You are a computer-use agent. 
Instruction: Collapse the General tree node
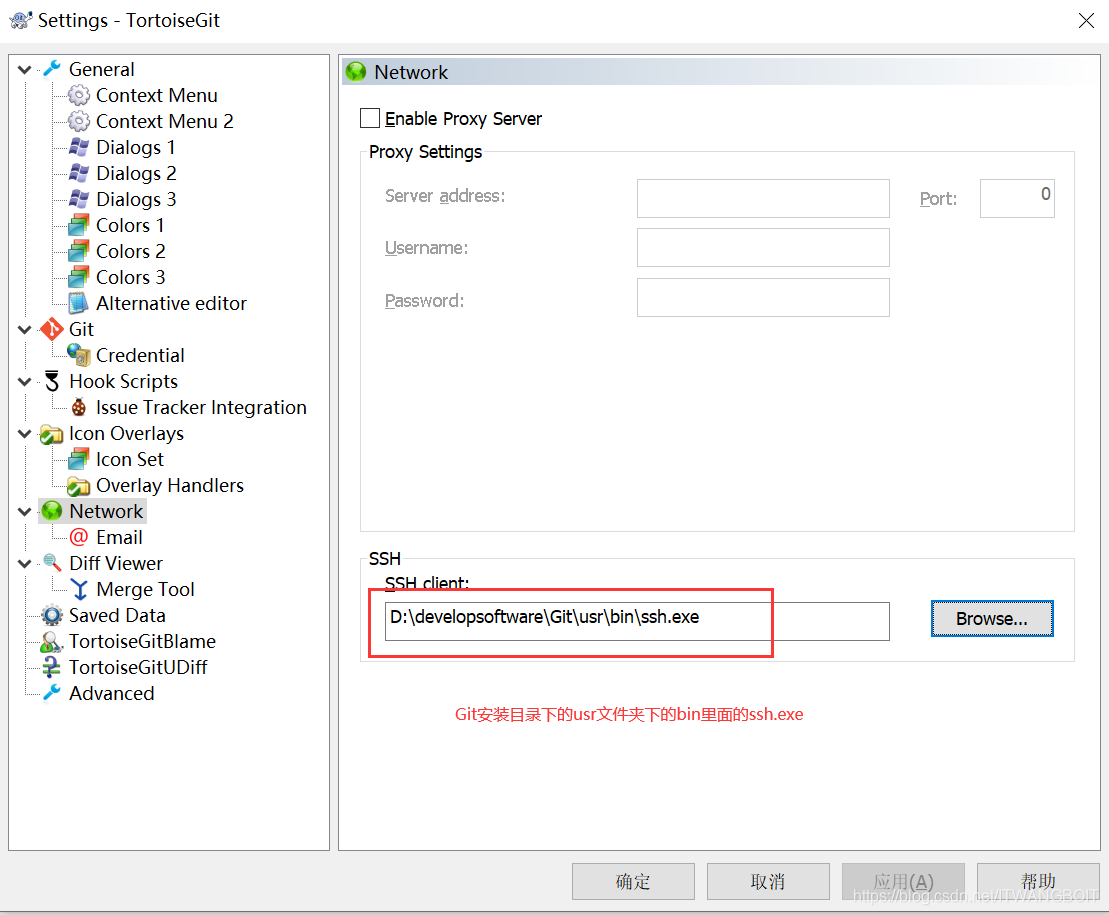click(25, 69)
